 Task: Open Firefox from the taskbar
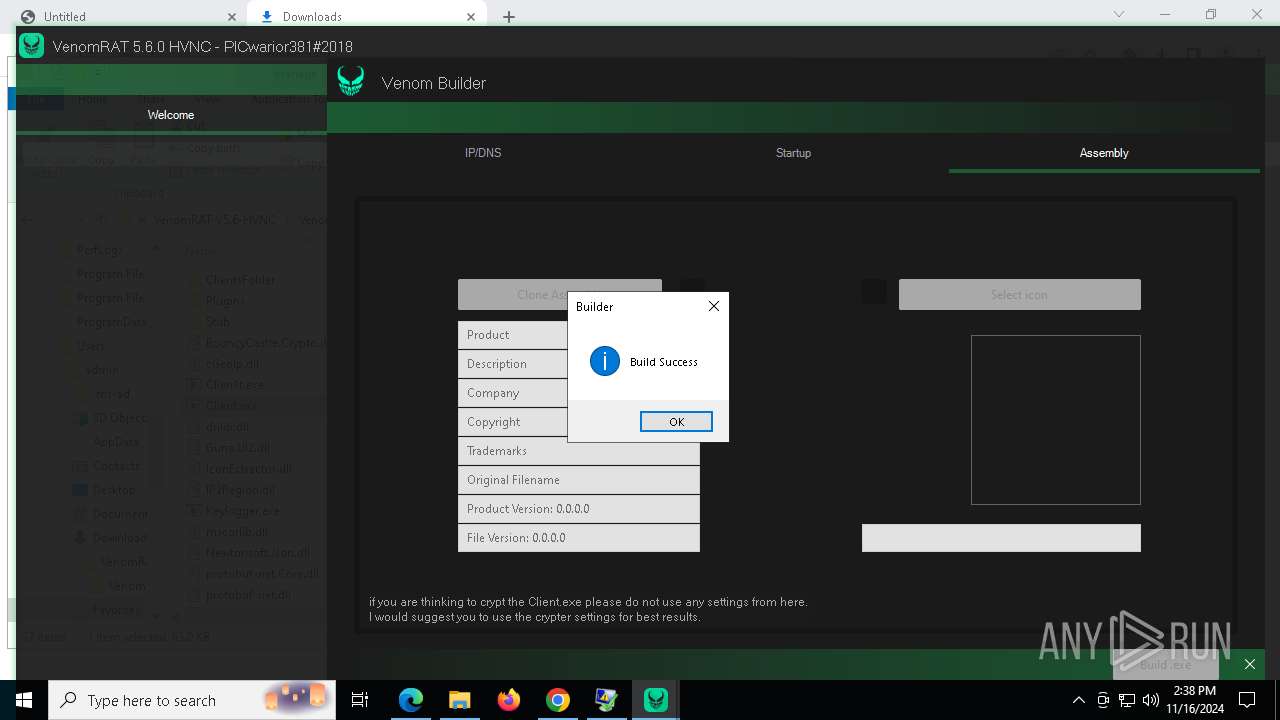(509, 700)
